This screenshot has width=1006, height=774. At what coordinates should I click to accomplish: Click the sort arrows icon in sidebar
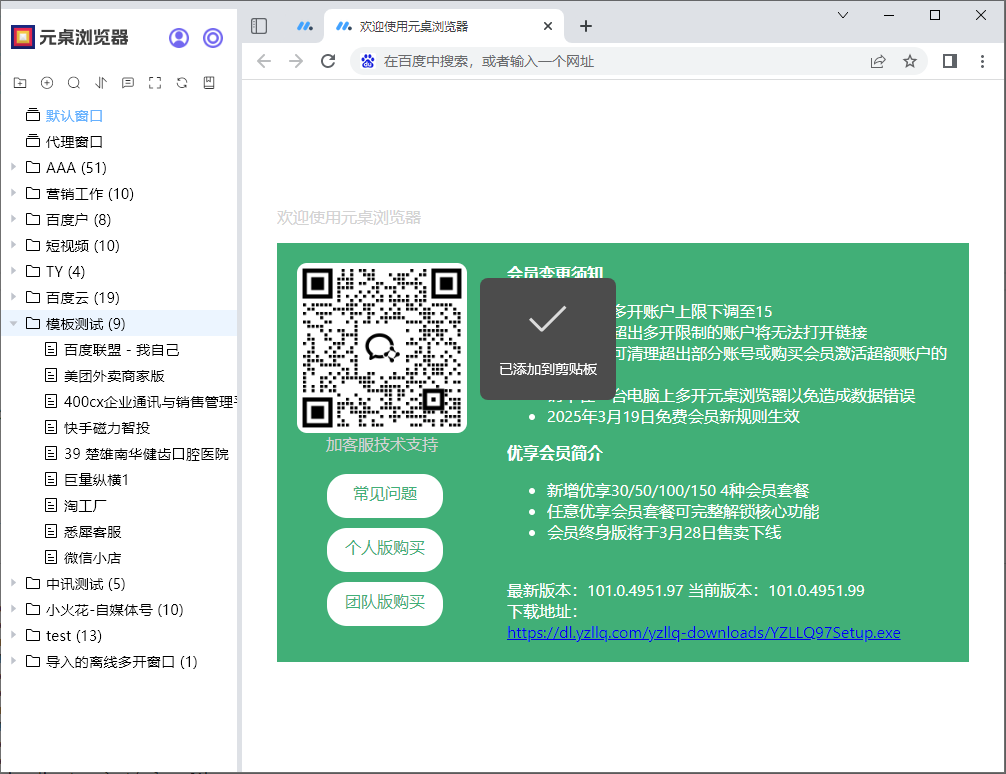point(101,83)
